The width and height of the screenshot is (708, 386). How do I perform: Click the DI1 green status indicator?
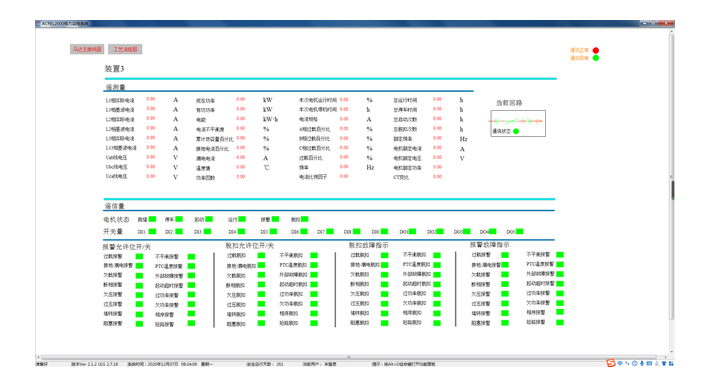click(152, 232)
